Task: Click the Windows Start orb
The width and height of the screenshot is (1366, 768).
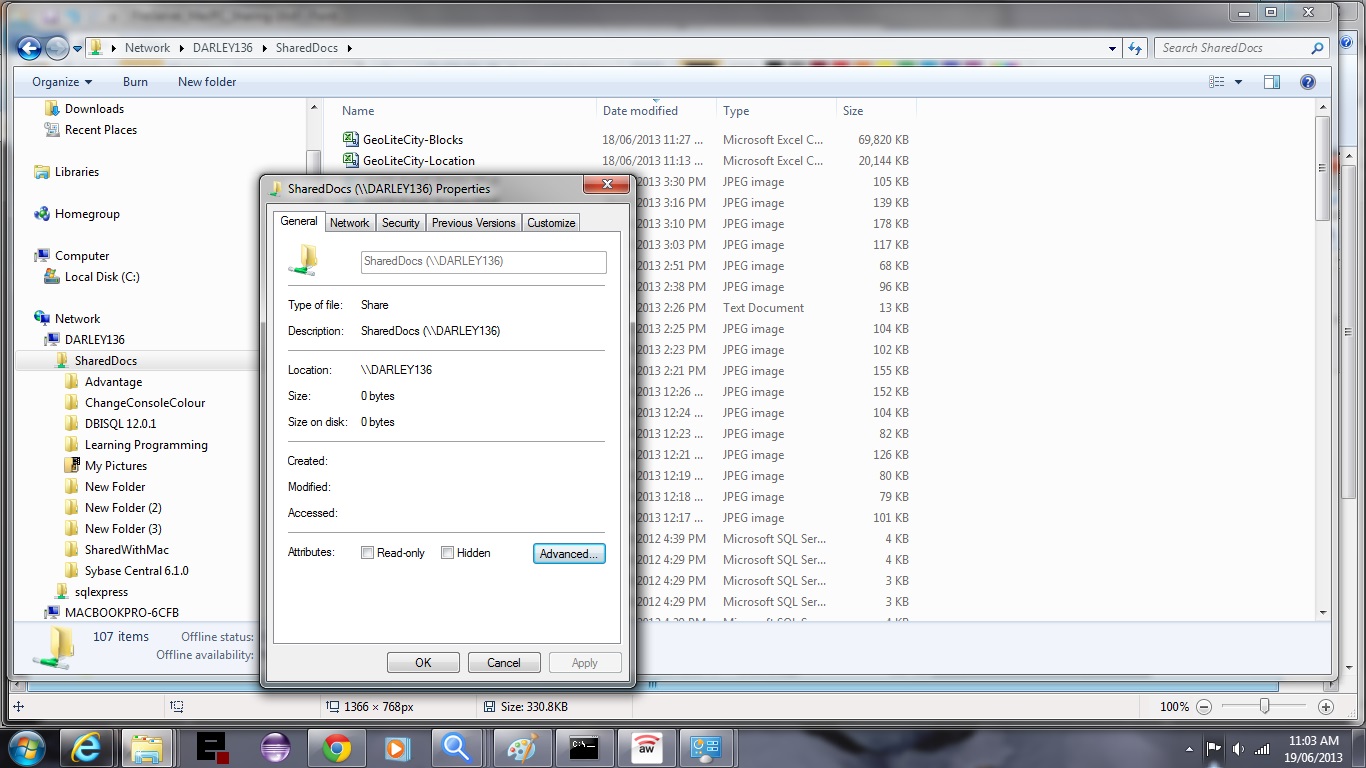Action: pos(26,748)
